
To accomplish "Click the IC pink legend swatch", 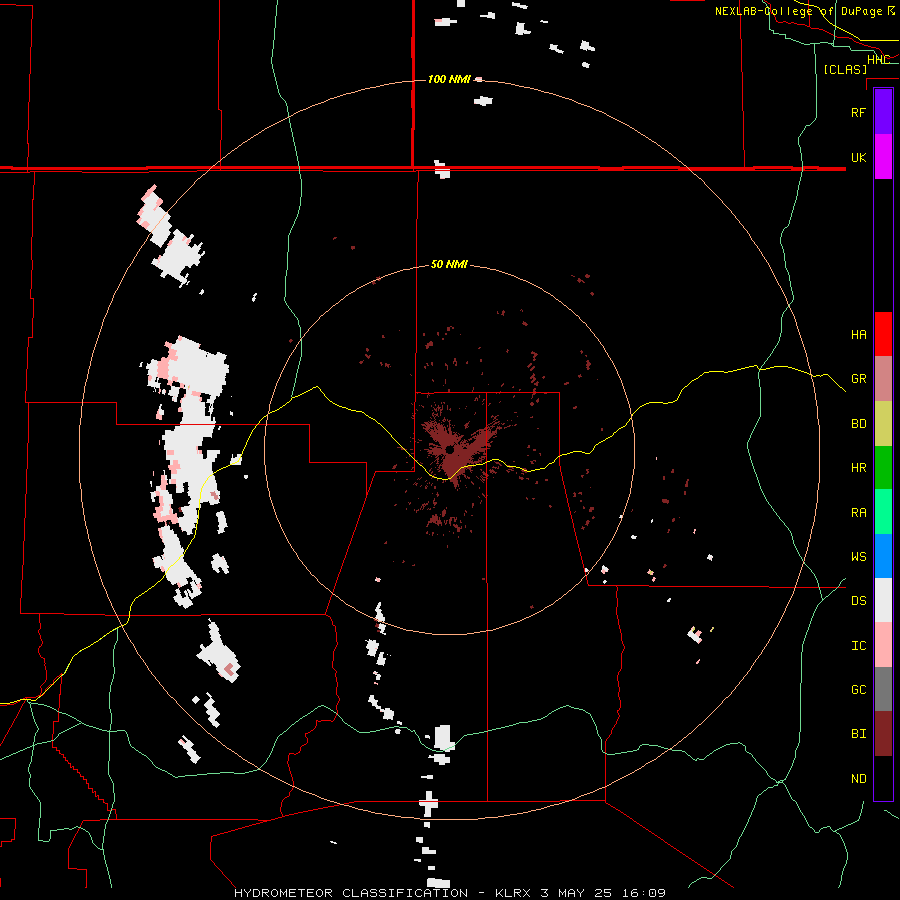I will point(883,645).
